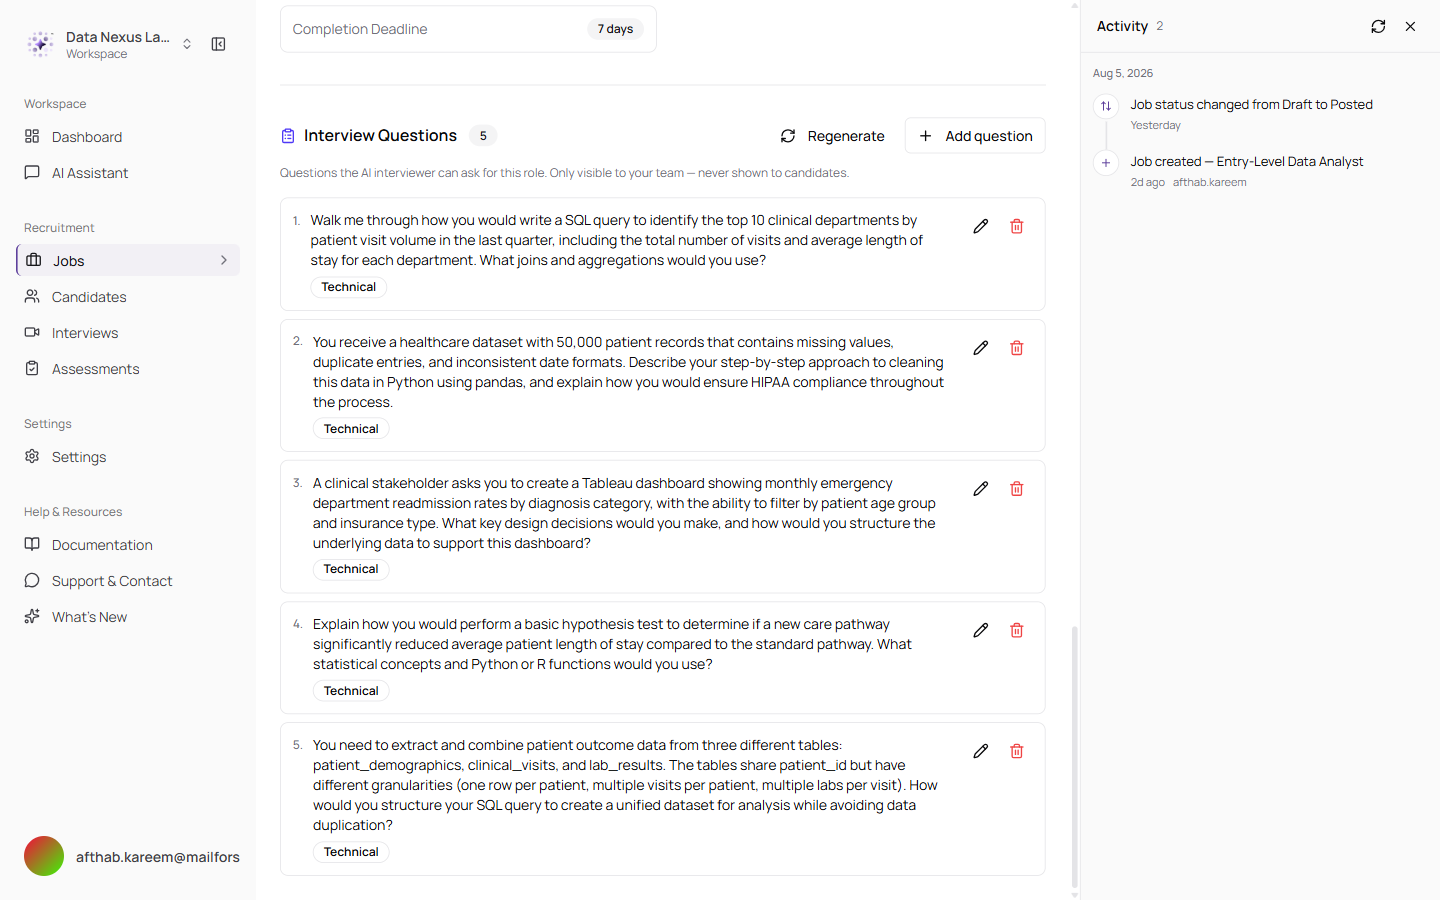Click Technical tag on question 3

351,569
